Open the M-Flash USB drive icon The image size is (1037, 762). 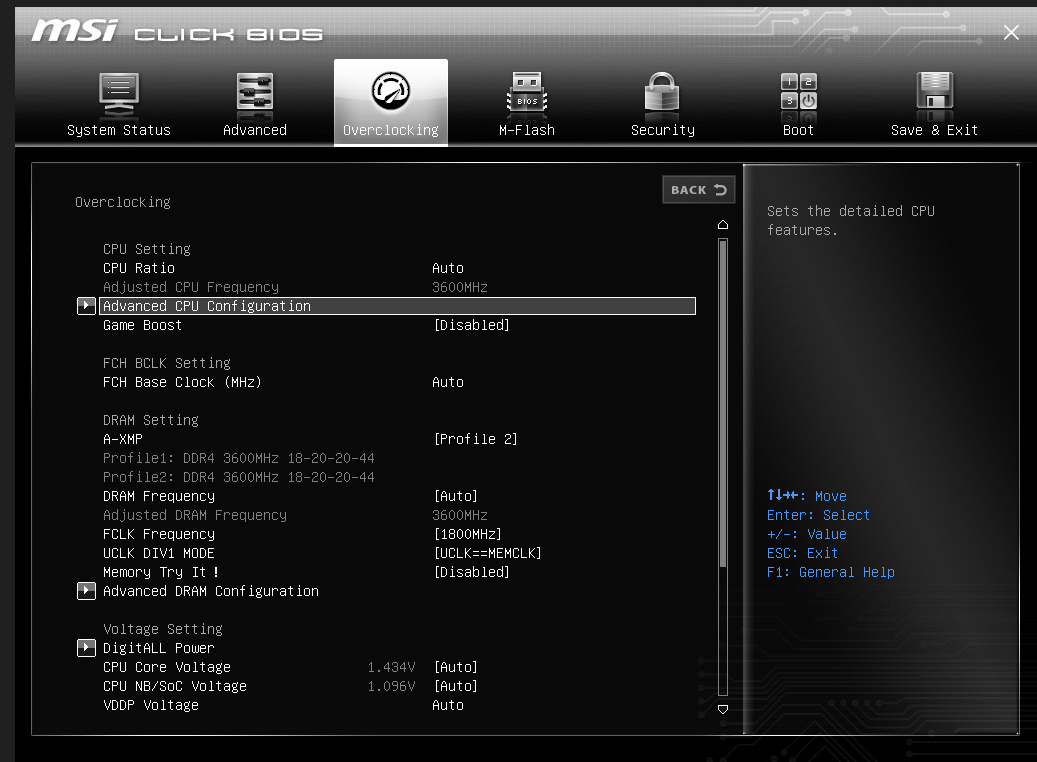tap(527, 92)
